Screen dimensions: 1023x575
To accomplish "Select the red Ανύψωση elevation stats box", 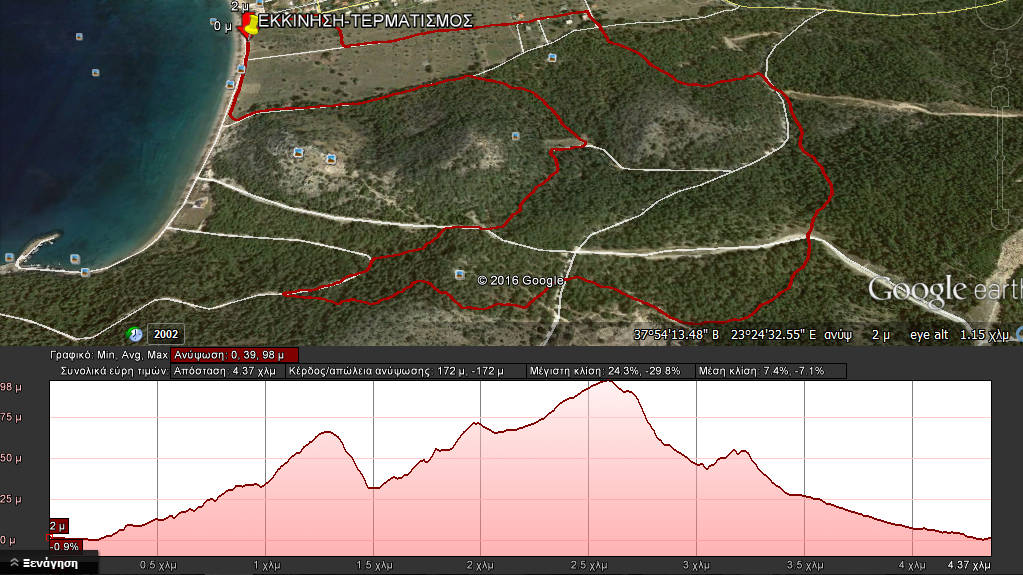I will point(234,355).
